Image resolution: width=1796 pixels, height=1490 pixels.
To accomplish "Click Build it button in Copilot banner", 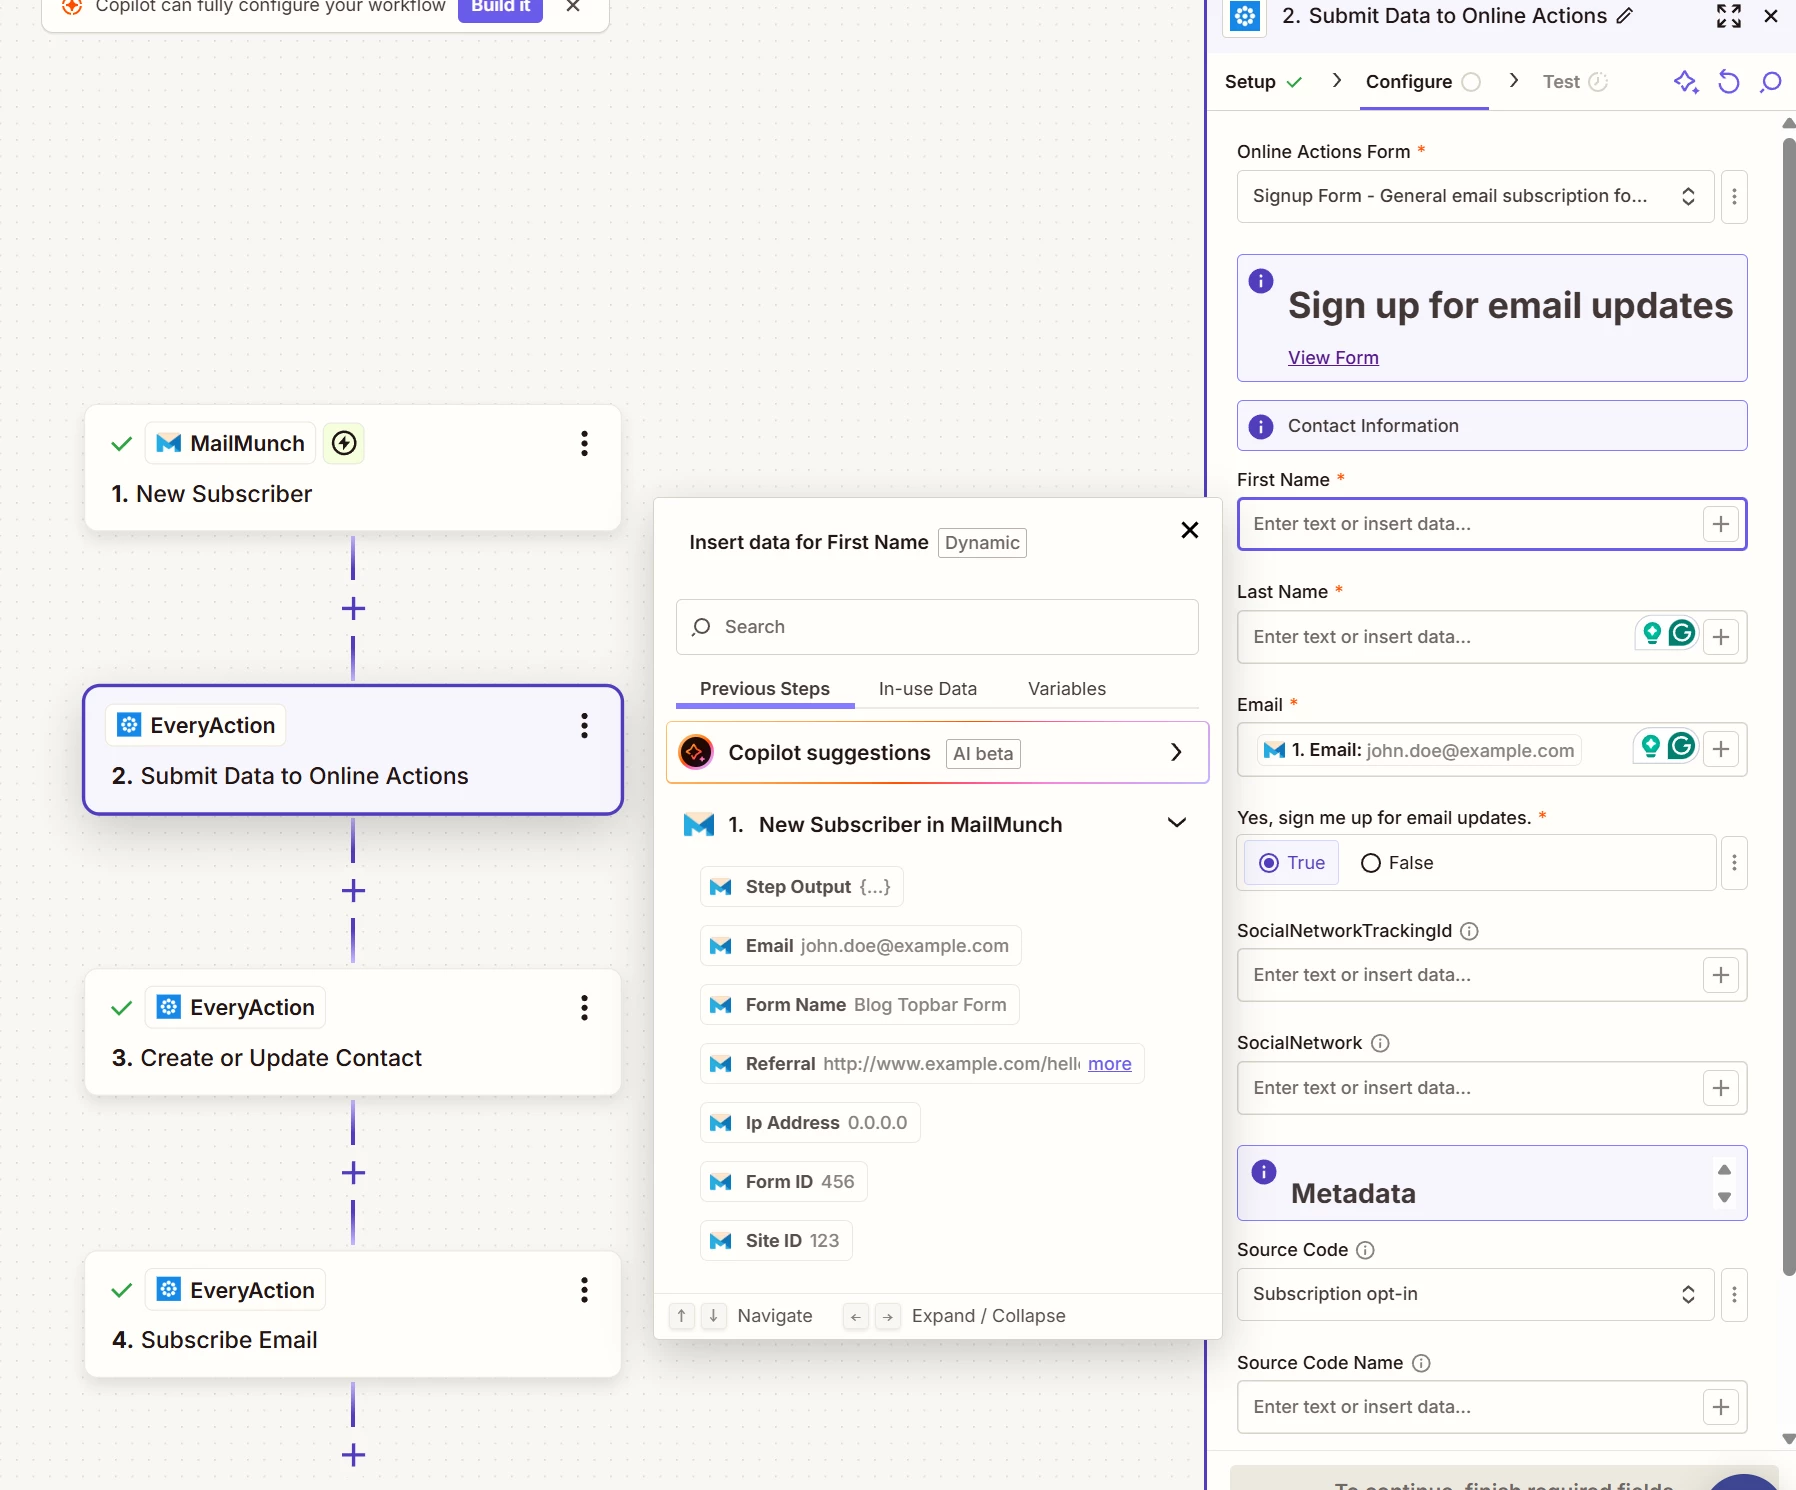I will 500,8.
